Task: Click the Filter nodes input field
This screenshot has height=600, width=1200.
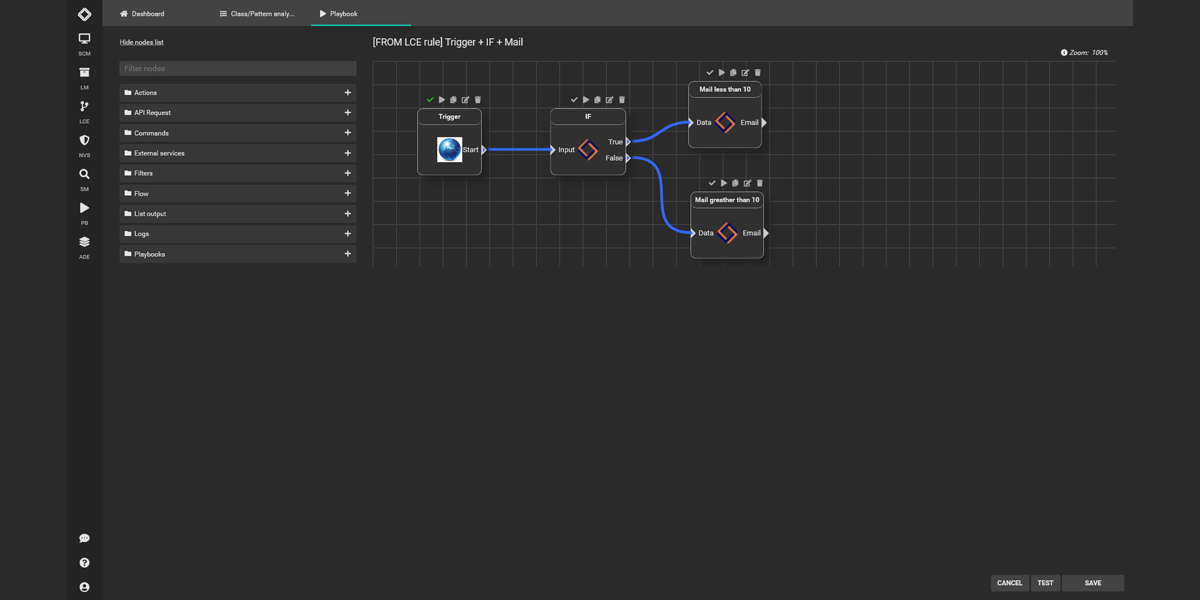Action: point(237,69)
